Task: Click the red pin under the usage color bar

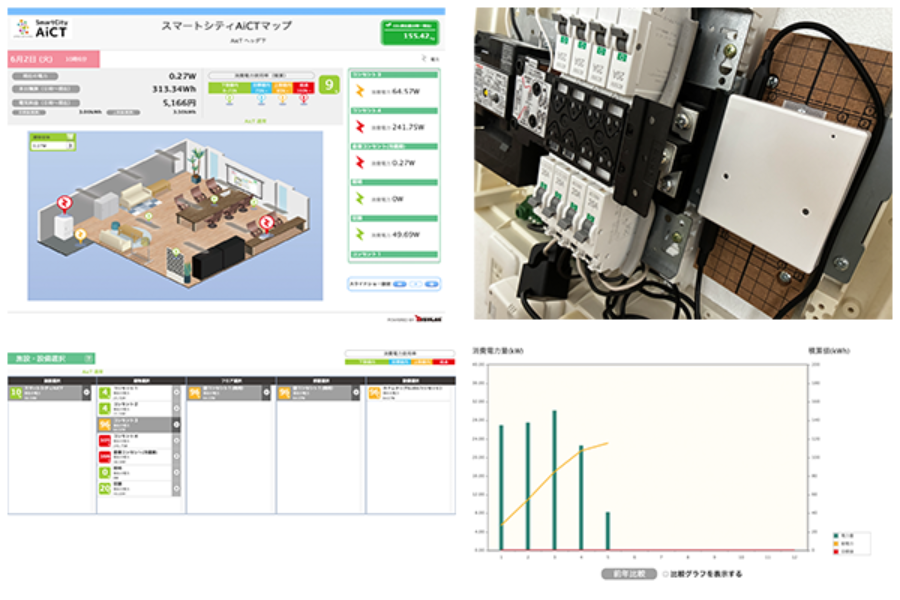Action: tap(304, 99)
